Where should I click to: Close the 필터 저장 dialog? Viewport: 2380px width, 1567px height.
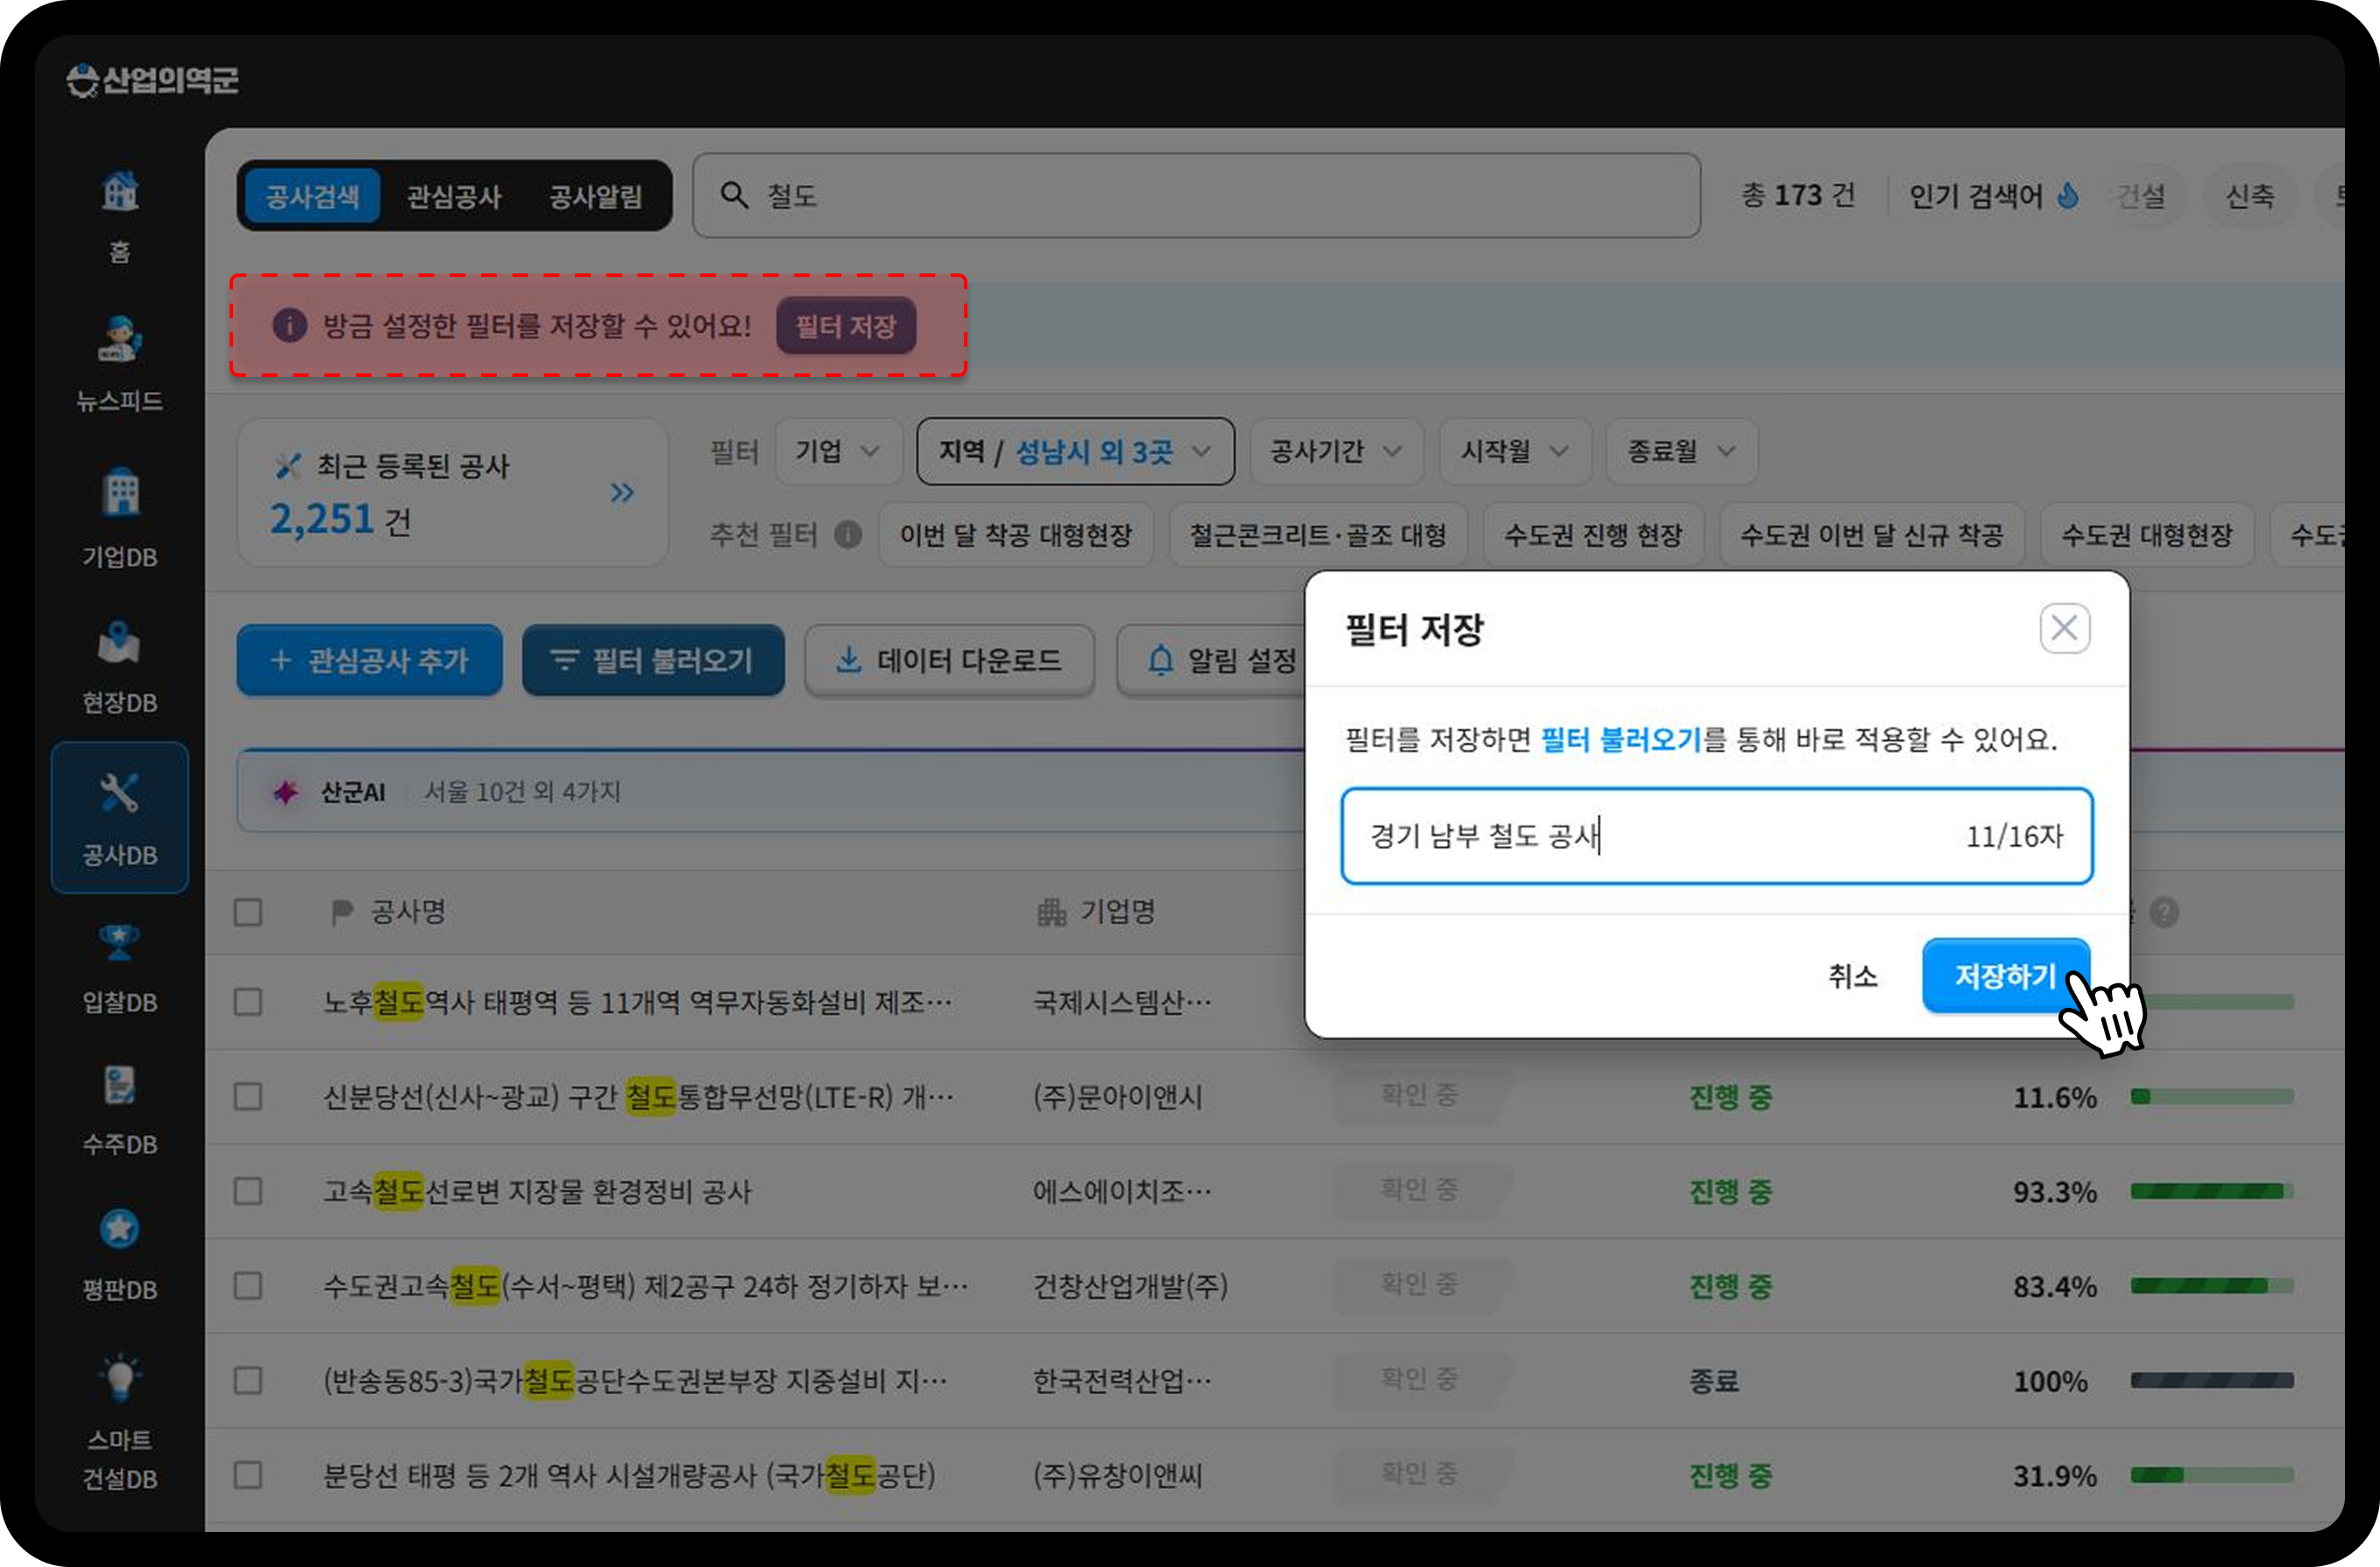pos(2064,628)
